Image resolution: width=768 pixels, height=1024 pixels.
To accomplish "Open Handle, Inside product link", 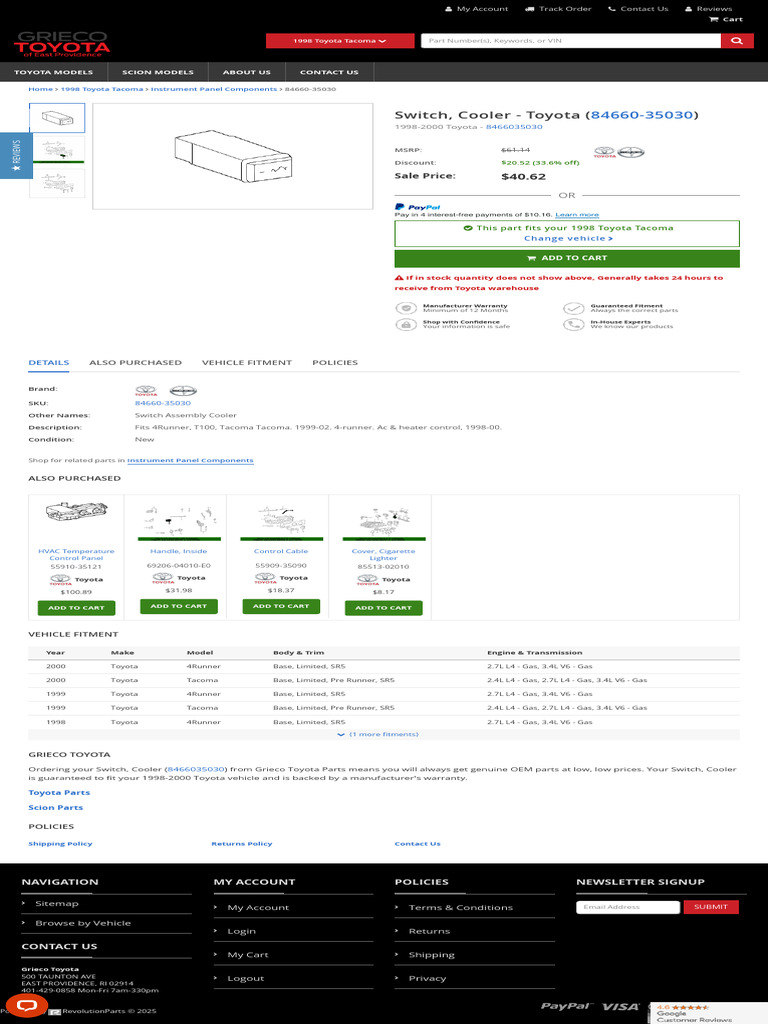I will pyautogui.click(x=178, y=551).
